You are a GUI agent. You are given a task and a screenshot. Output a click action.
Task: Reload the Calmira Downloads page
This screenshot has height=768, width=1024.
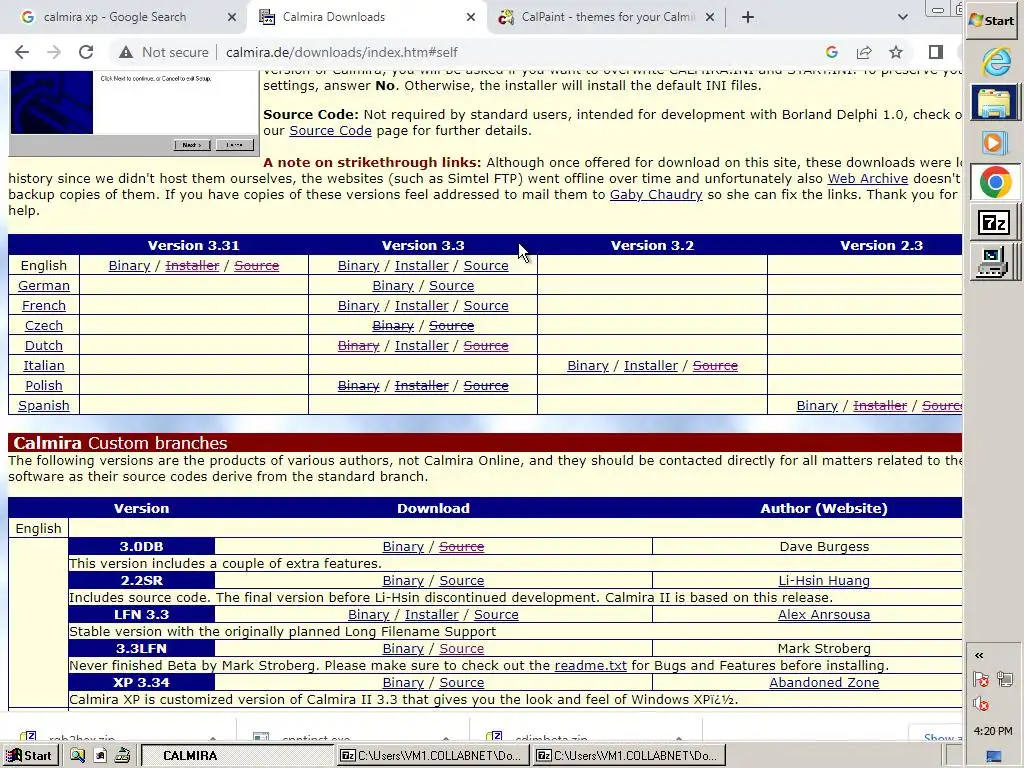(86, 52)
